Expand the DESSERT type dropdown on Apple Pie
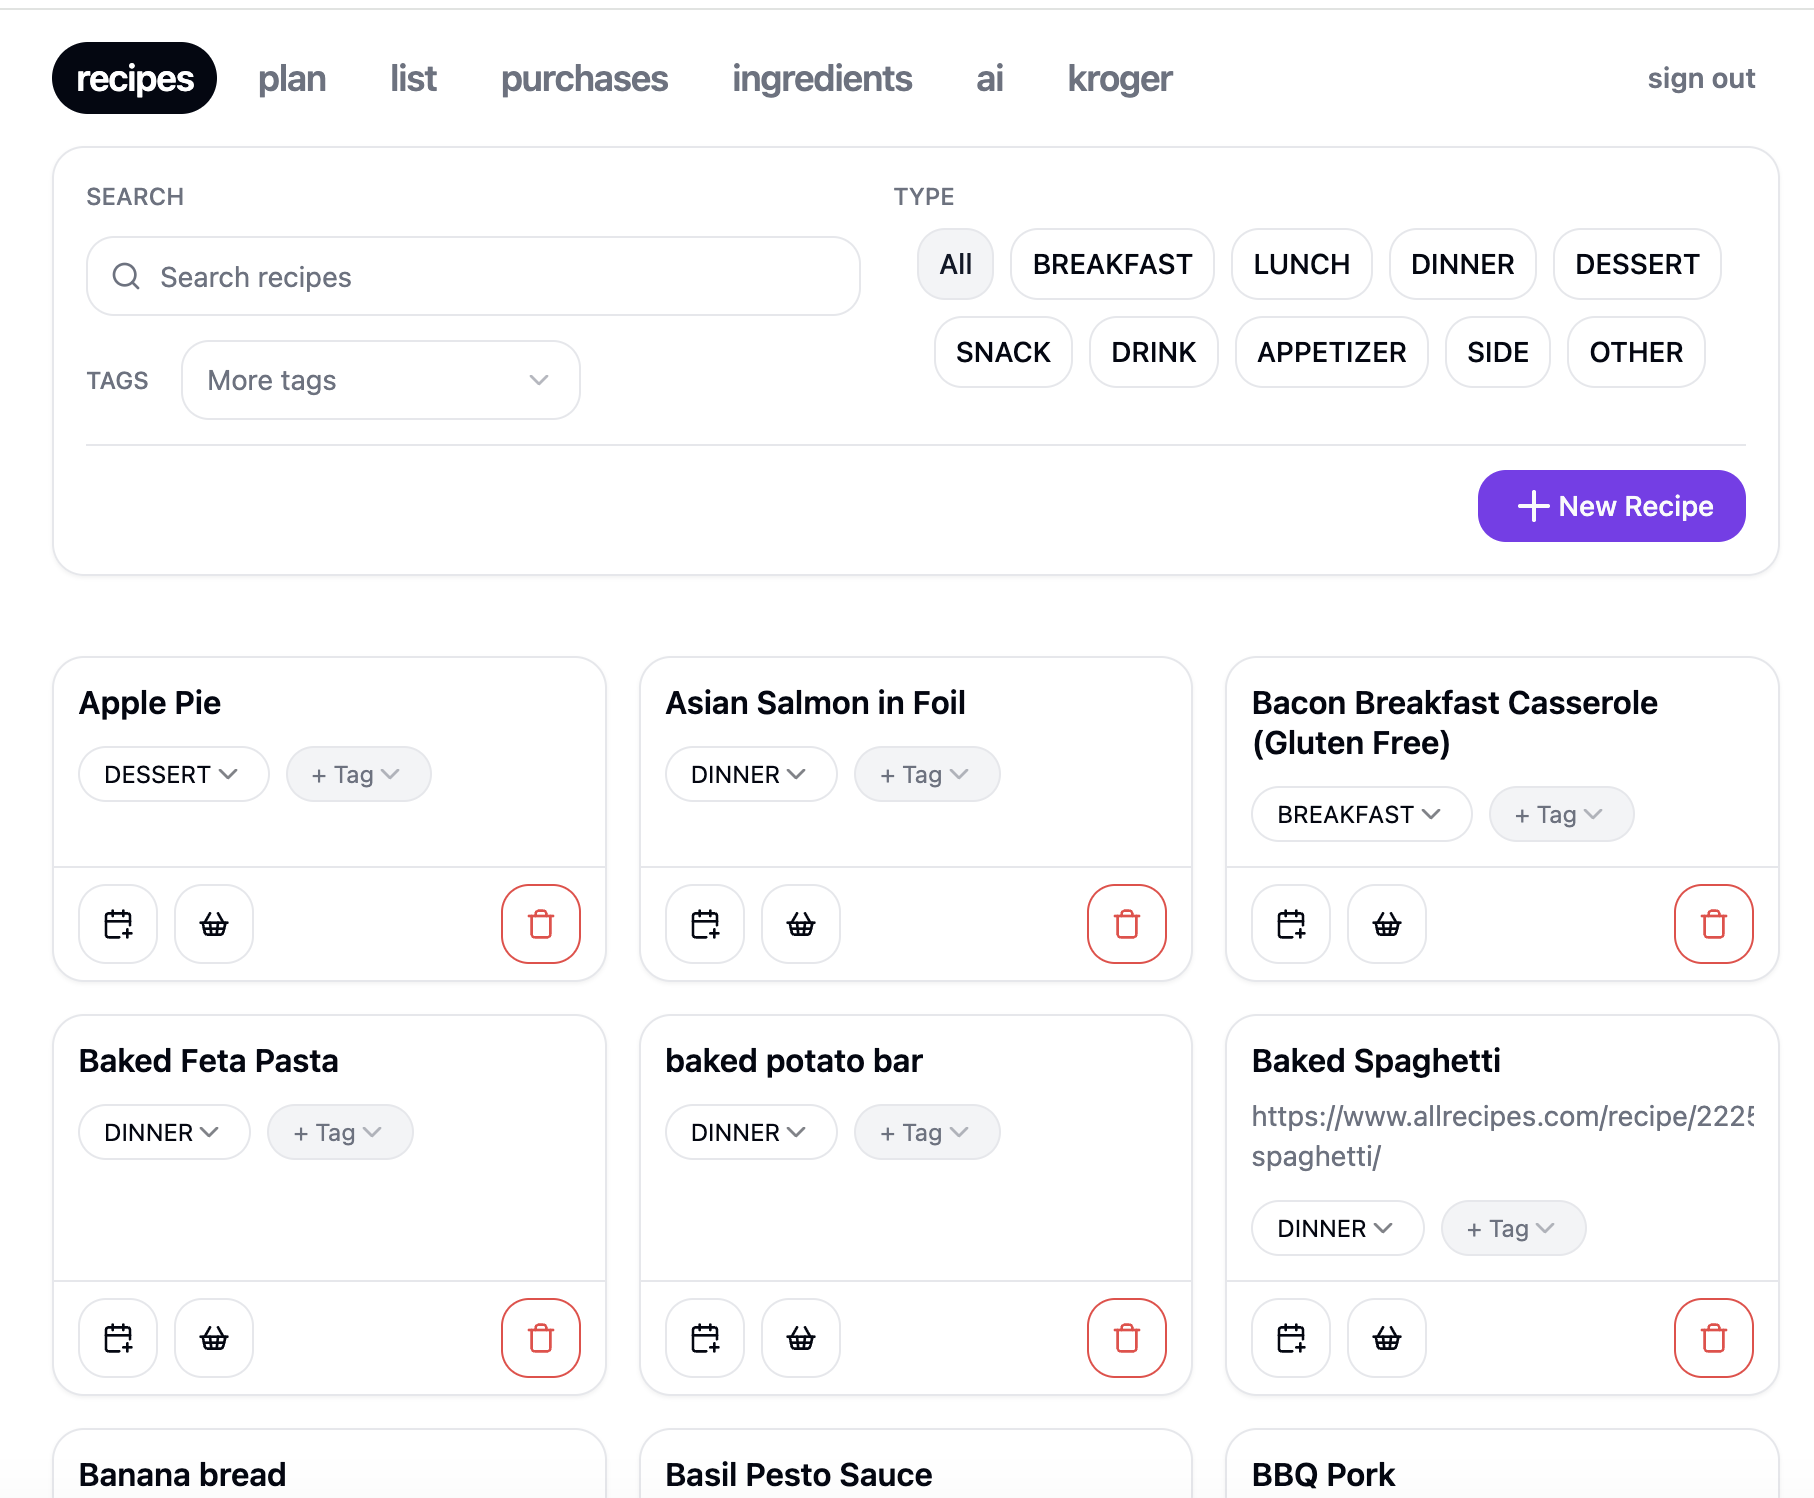The width and height of the screenshot is (1814, 1498). 173,774
